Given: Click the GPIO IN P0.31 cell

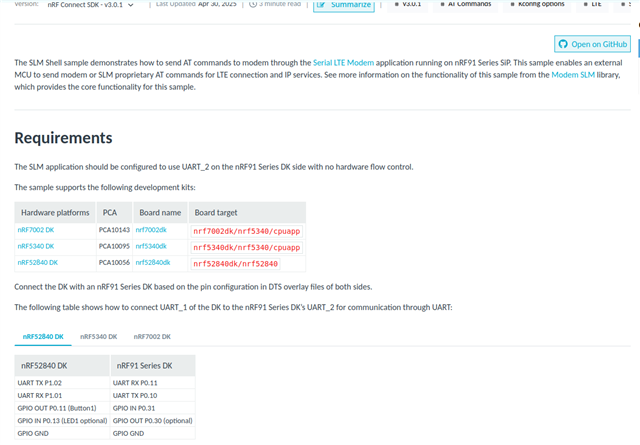Looking at the screenshot, I should [x=153, y=408].
